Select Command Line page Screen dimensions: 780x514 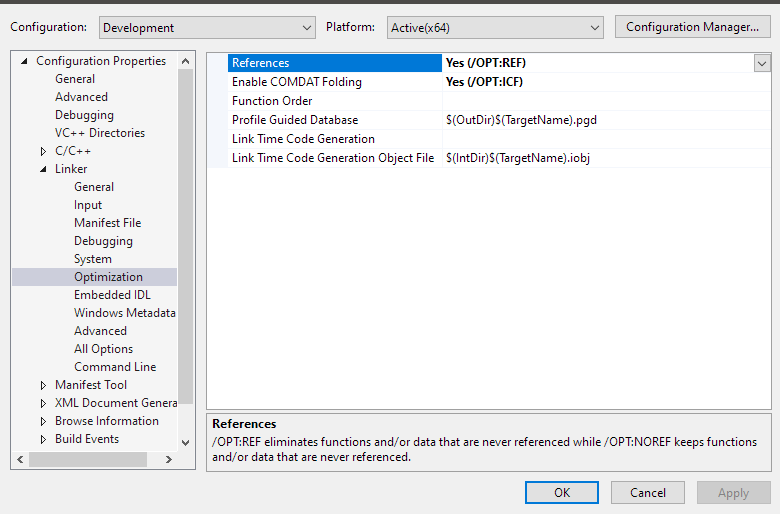(x=115, y=367)
